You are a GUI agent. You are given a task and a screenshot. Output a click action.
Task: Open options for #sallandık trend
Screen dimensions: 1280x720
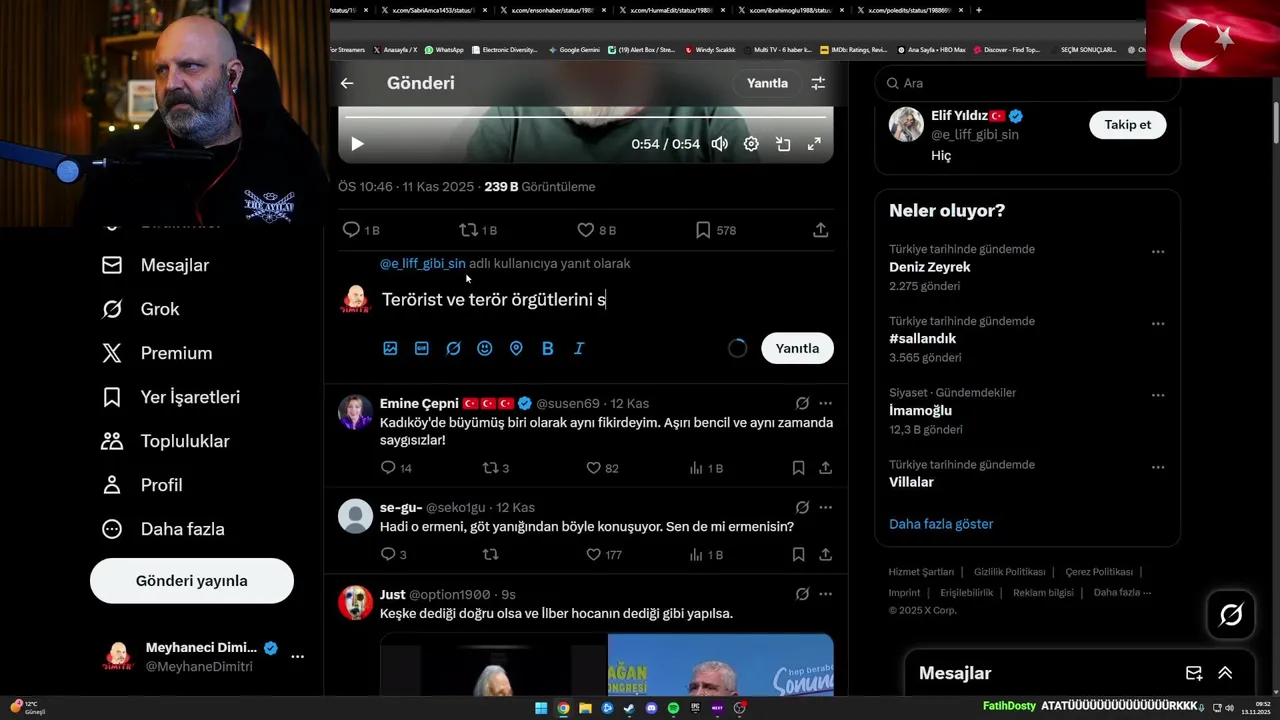pos(1158,324)
